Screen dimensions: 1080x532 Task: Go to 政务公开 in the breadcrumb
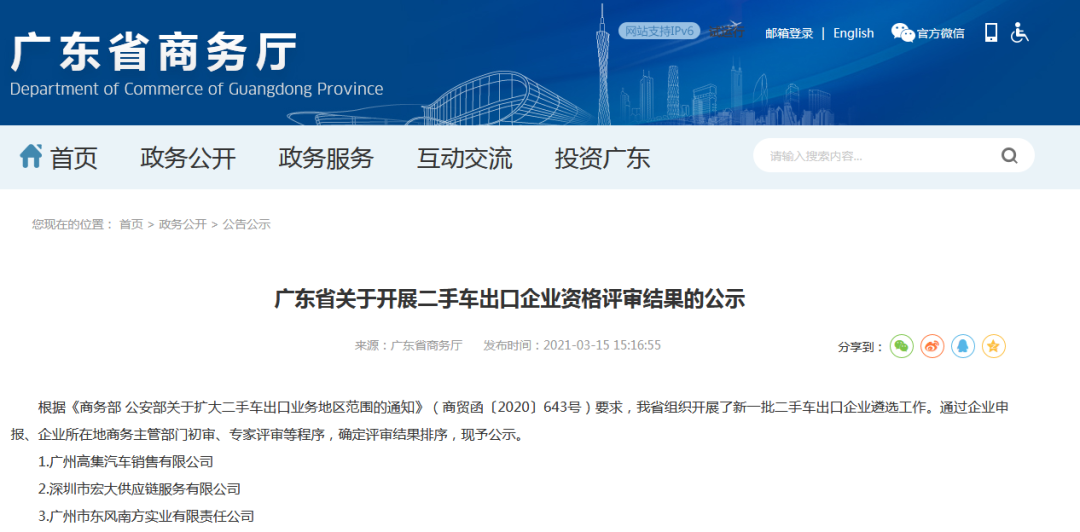point(183,224)
